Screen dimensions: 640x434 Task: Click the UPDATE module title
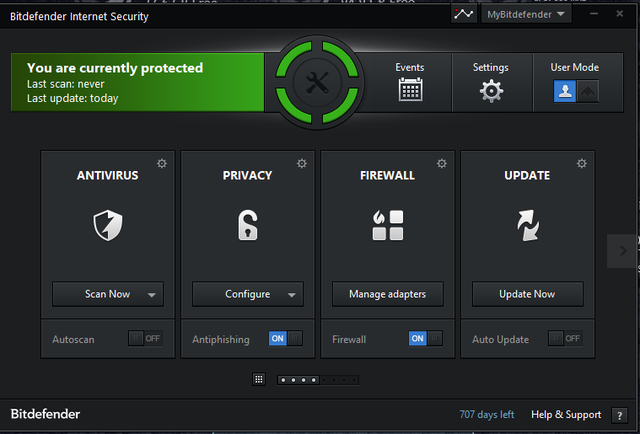527,176
